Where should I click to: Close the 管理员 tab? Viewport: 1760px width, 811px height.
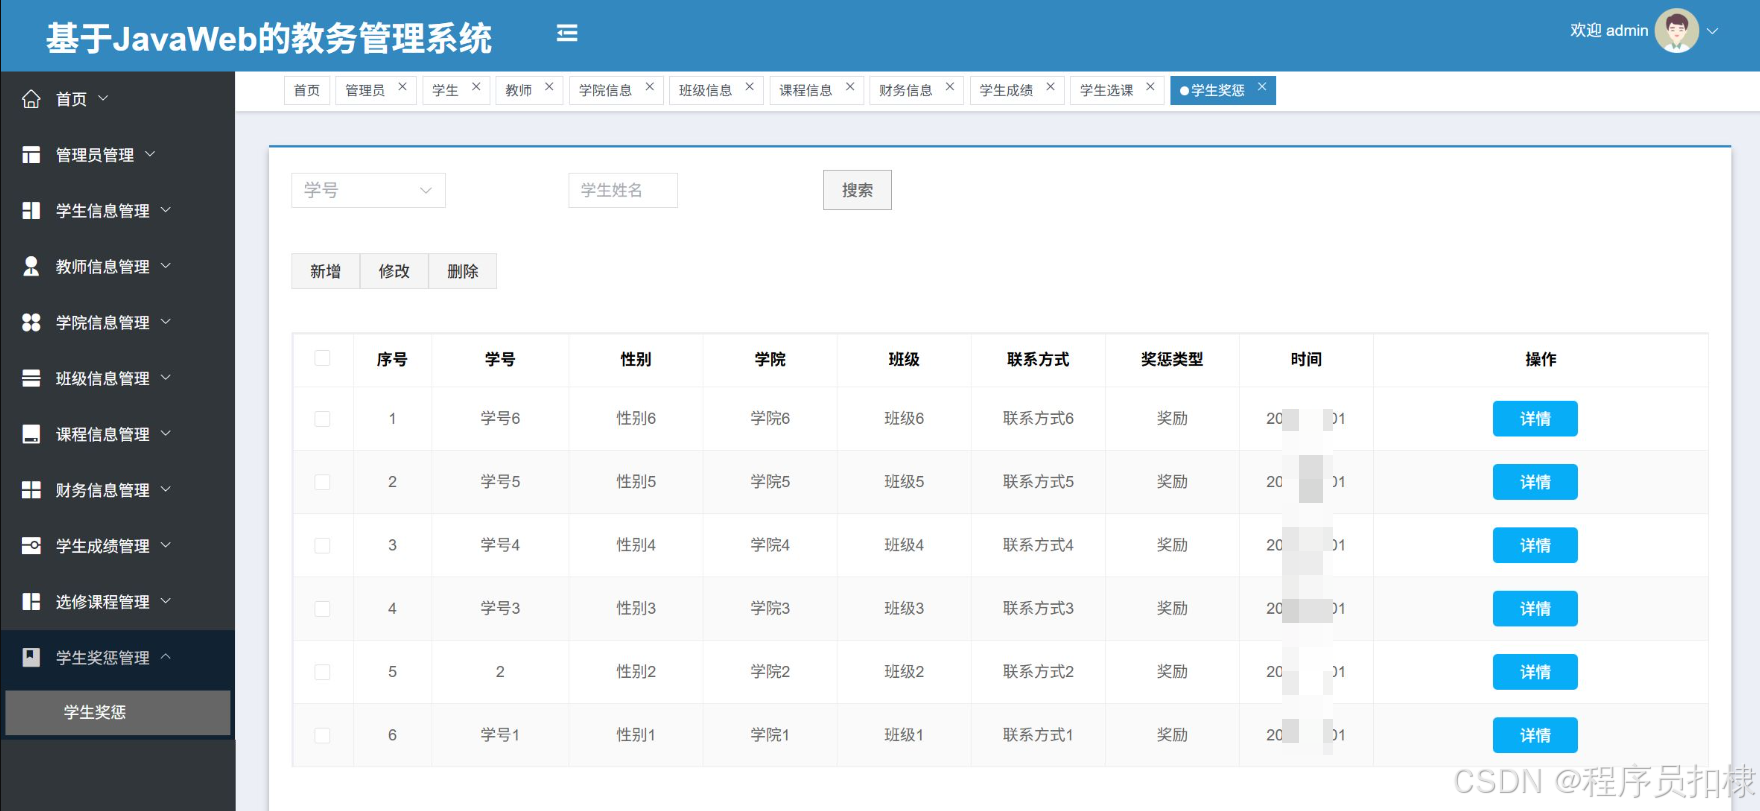click(x=402, y=87)
